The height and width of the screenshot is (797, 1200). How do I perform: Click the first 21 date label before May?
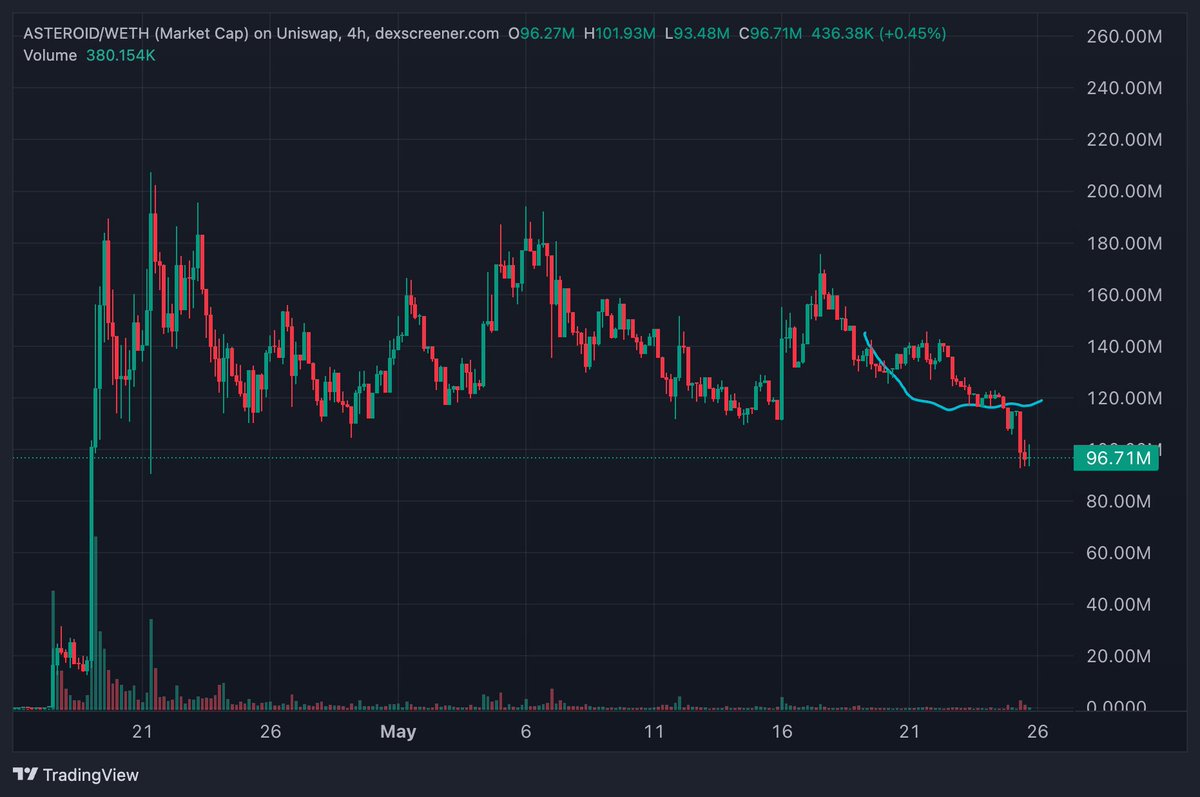click(142, 732)
